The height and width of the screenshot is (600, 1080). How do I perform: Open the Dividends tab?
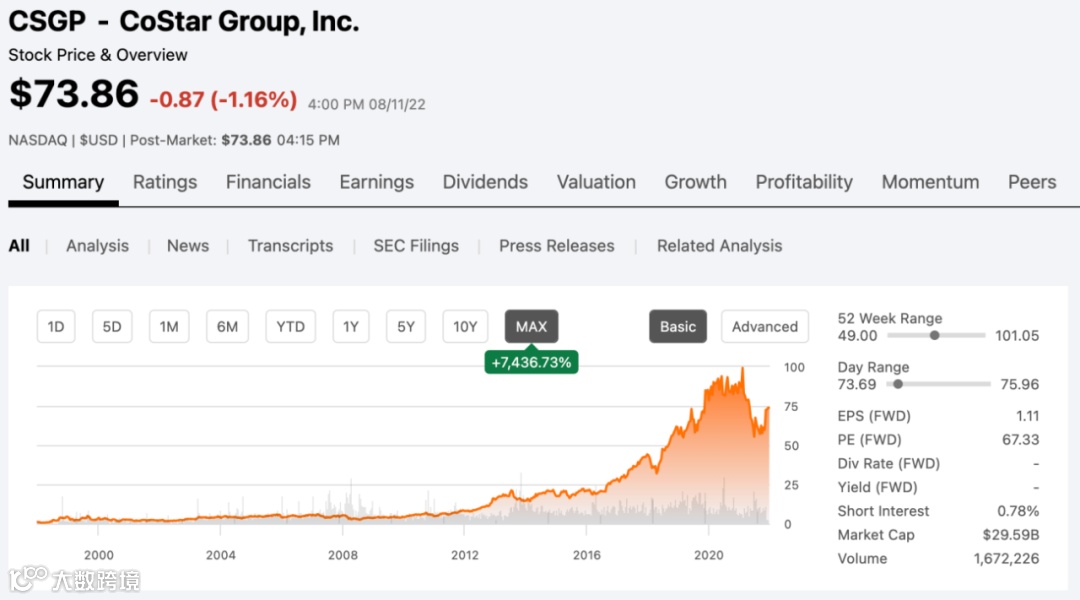click(x=485, y=182)
